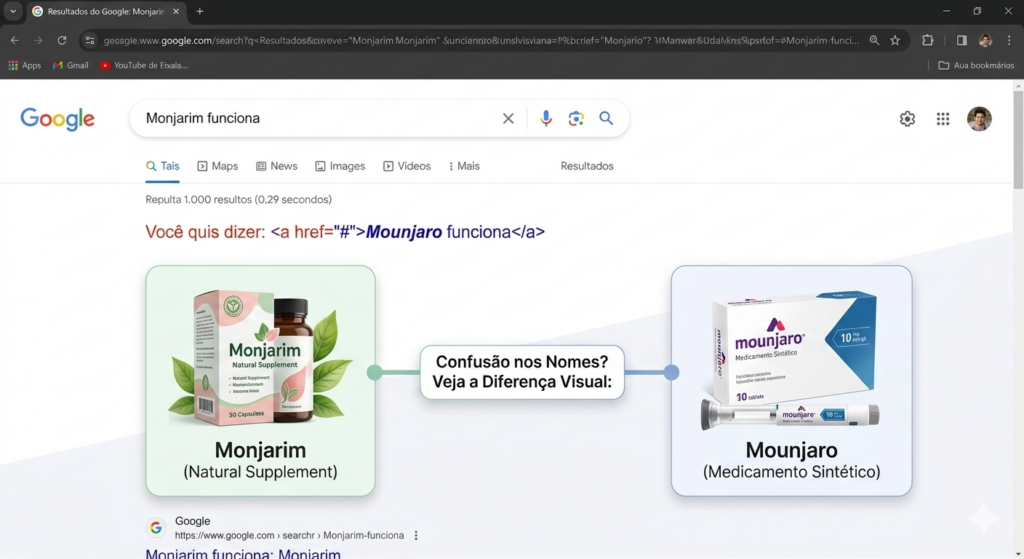Start voice search with microphone icon
Screen dimensions: 1024x559
pyautogui.click(x=546, y=118)
